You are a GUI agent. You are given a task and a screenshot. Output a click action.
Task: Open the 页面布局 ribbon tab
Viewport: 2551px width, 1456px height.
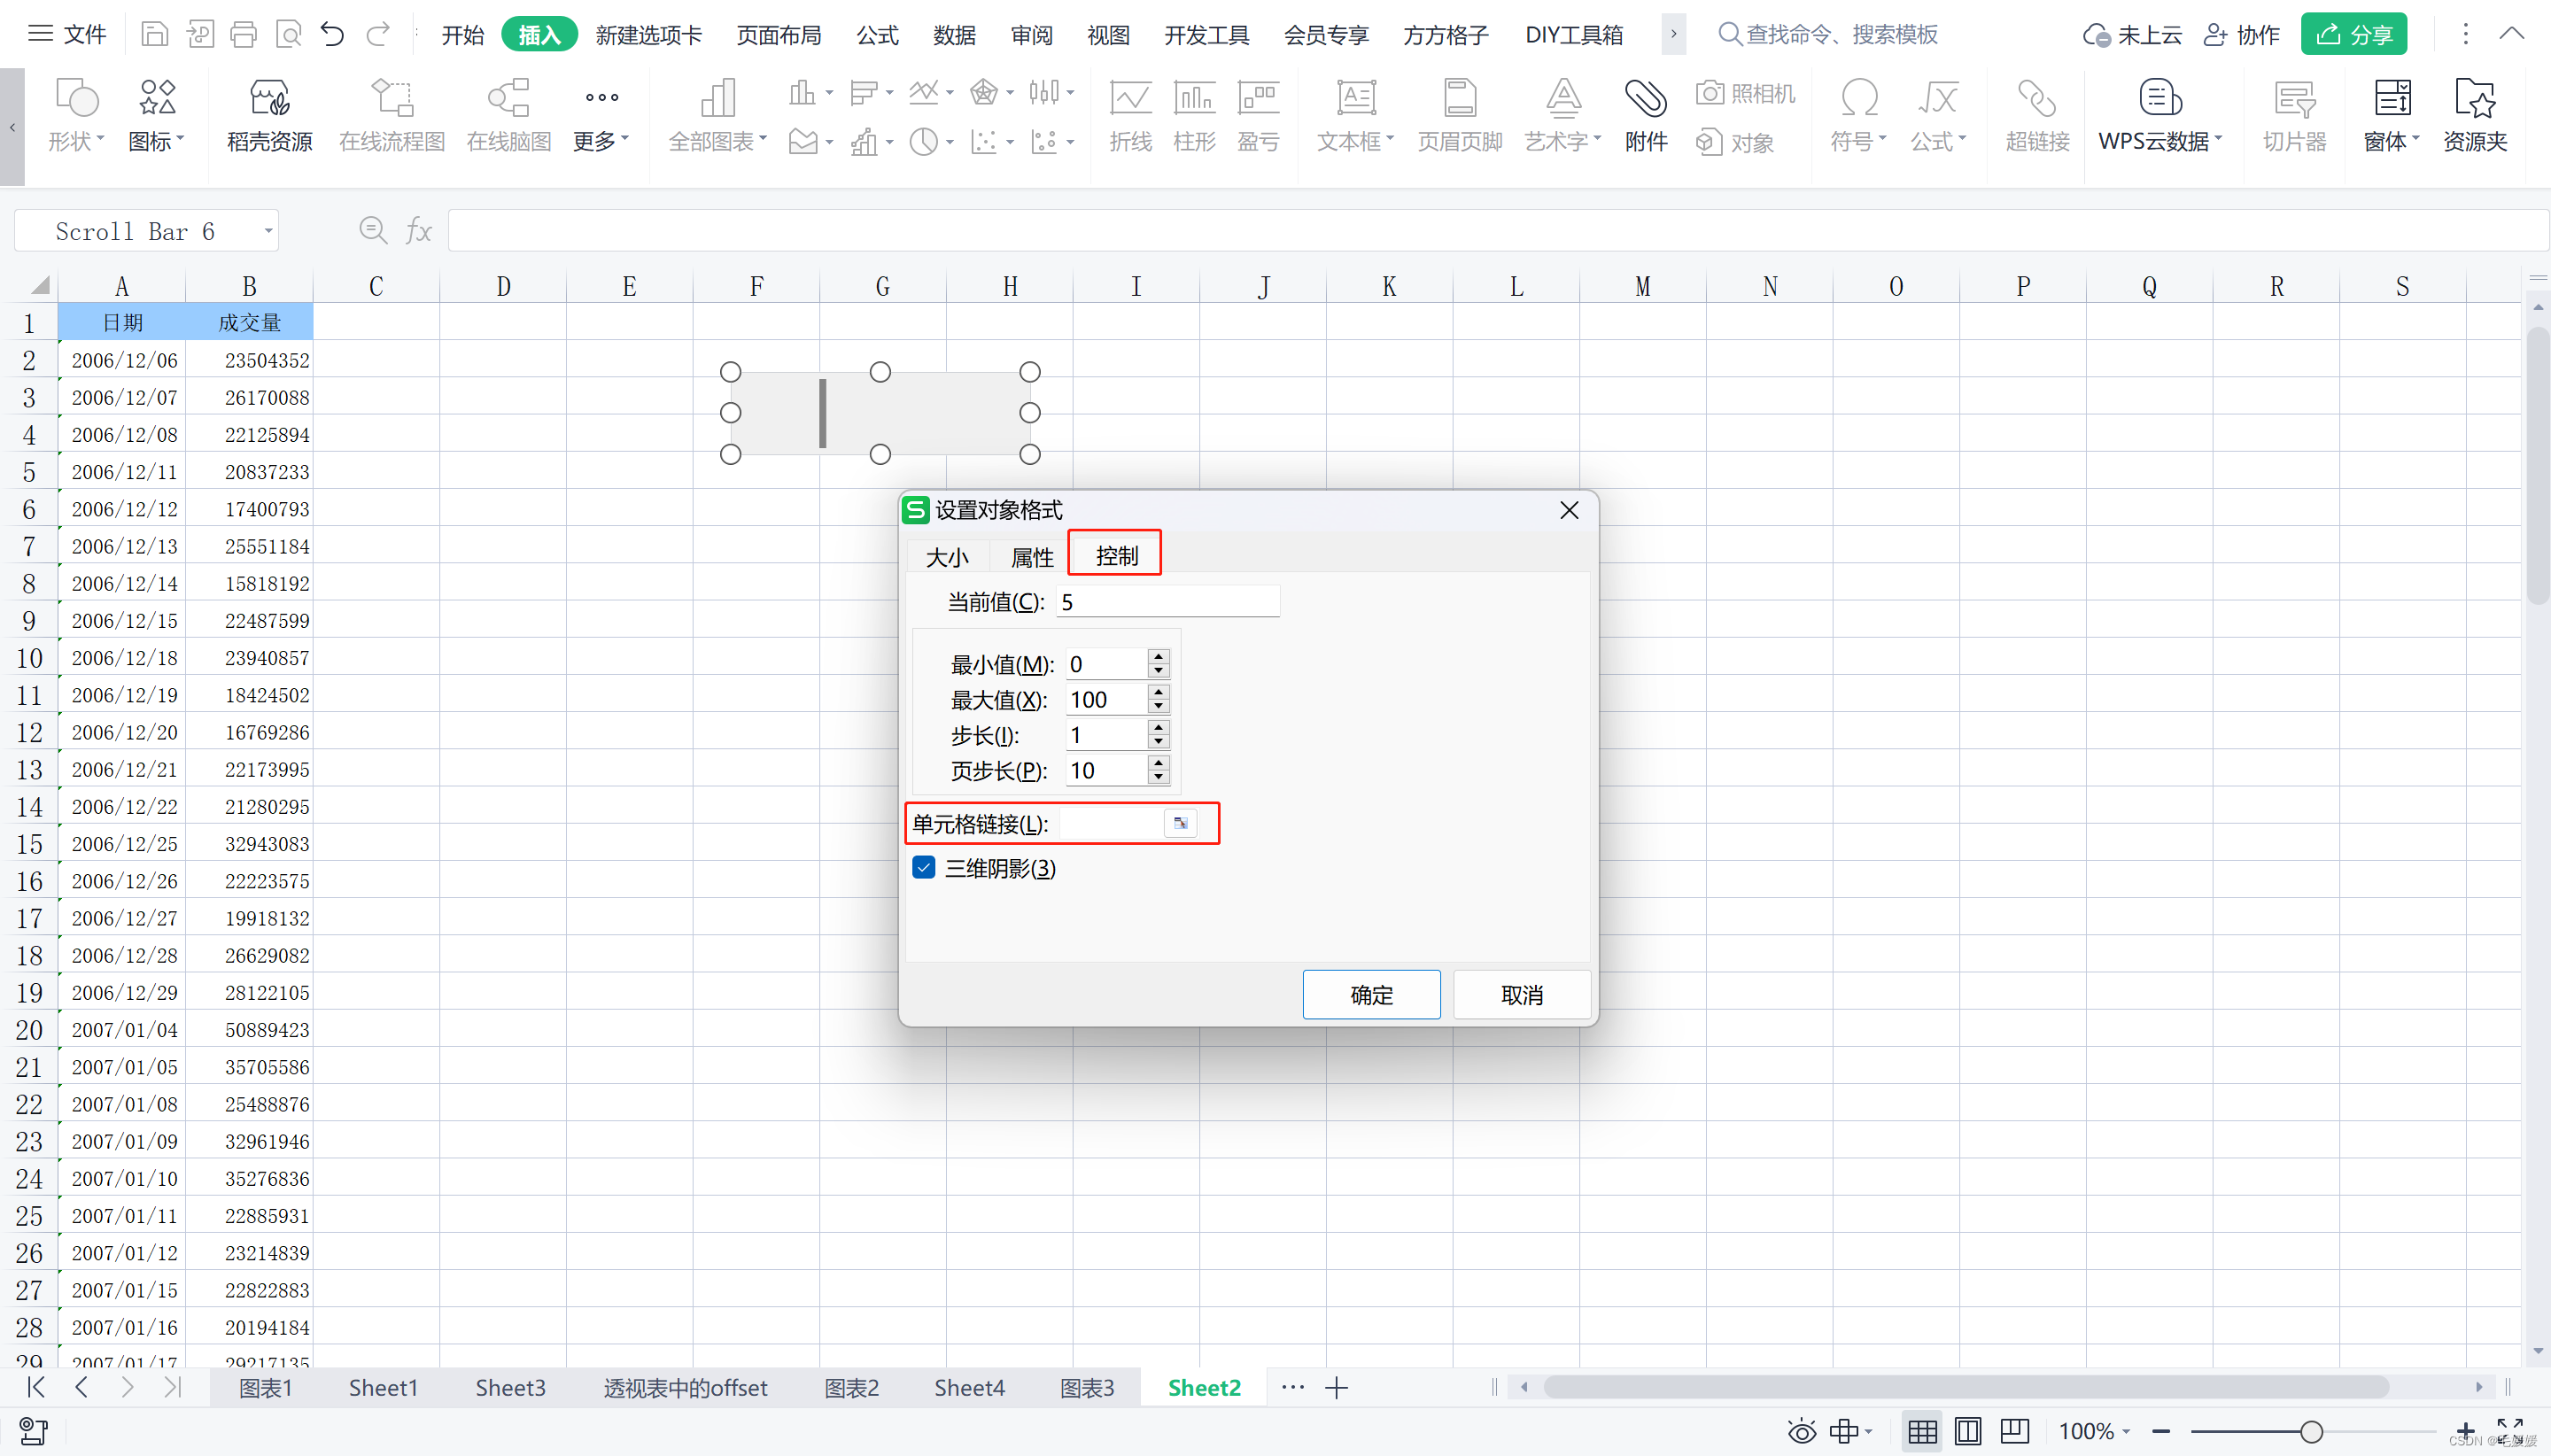coord(779,35)
